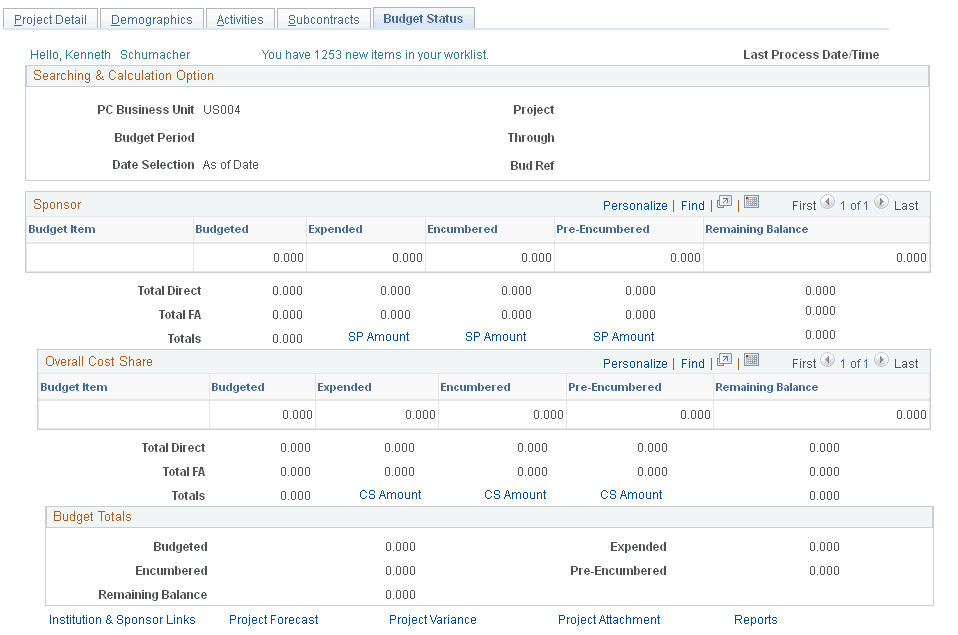Open Overall Cost Share grid in new window
This screenshot has height=635, width=958.
tap(722, 362)
